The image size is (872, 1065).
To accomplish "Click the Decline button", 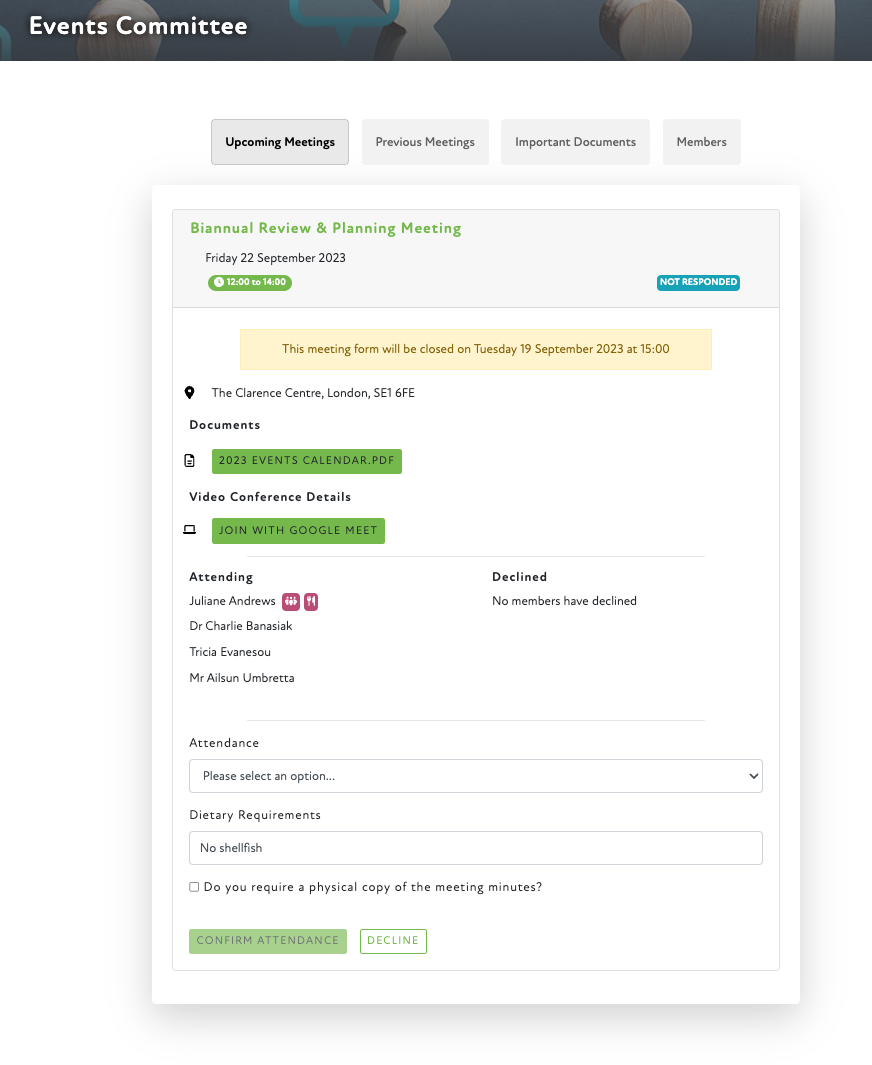I will [x=393, y=941].
